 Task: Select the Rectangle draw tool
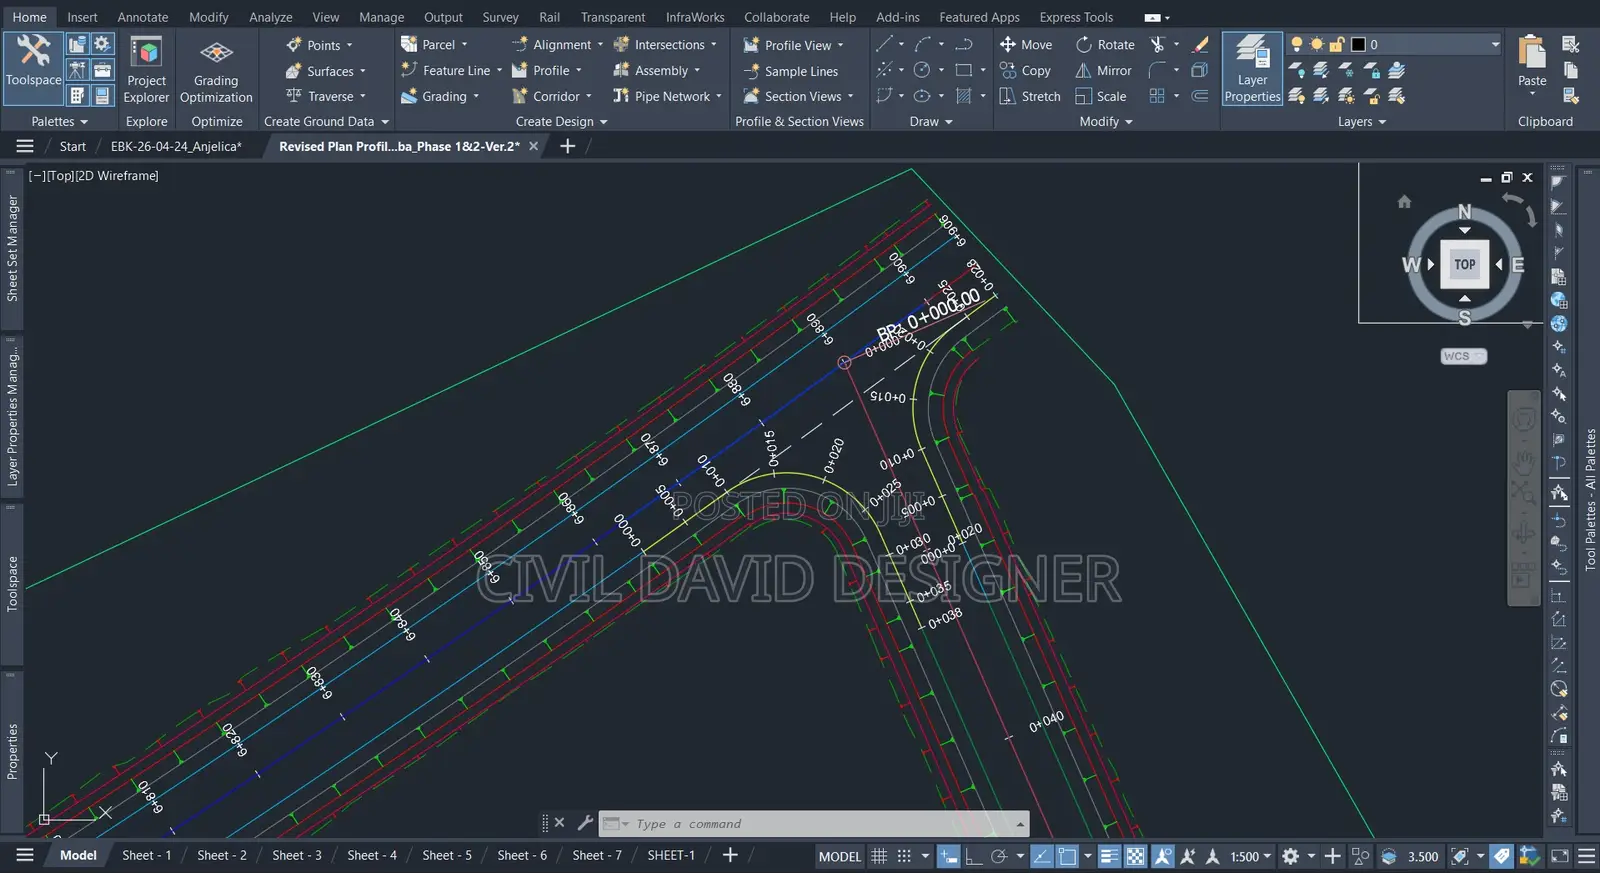964,70
